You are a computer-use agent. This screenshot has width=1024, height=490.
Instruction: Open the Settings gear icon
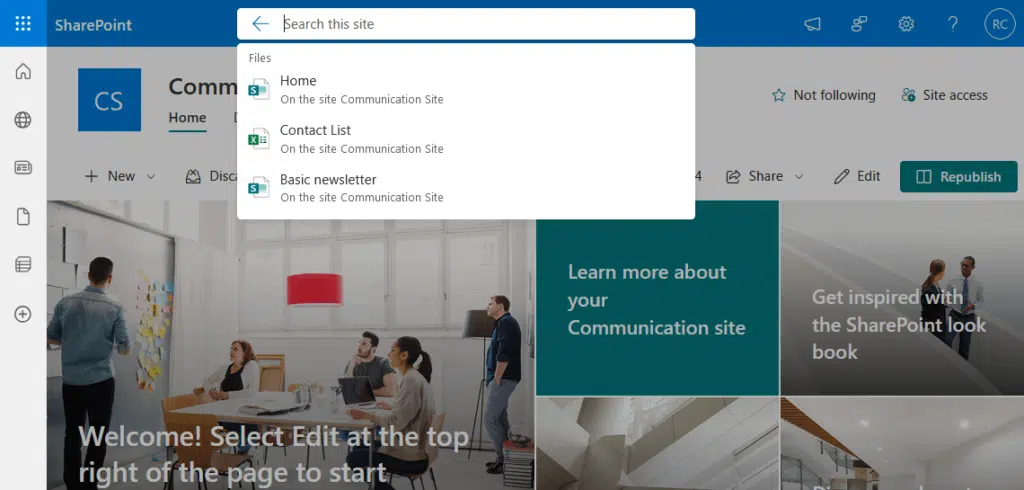(906, 24)
